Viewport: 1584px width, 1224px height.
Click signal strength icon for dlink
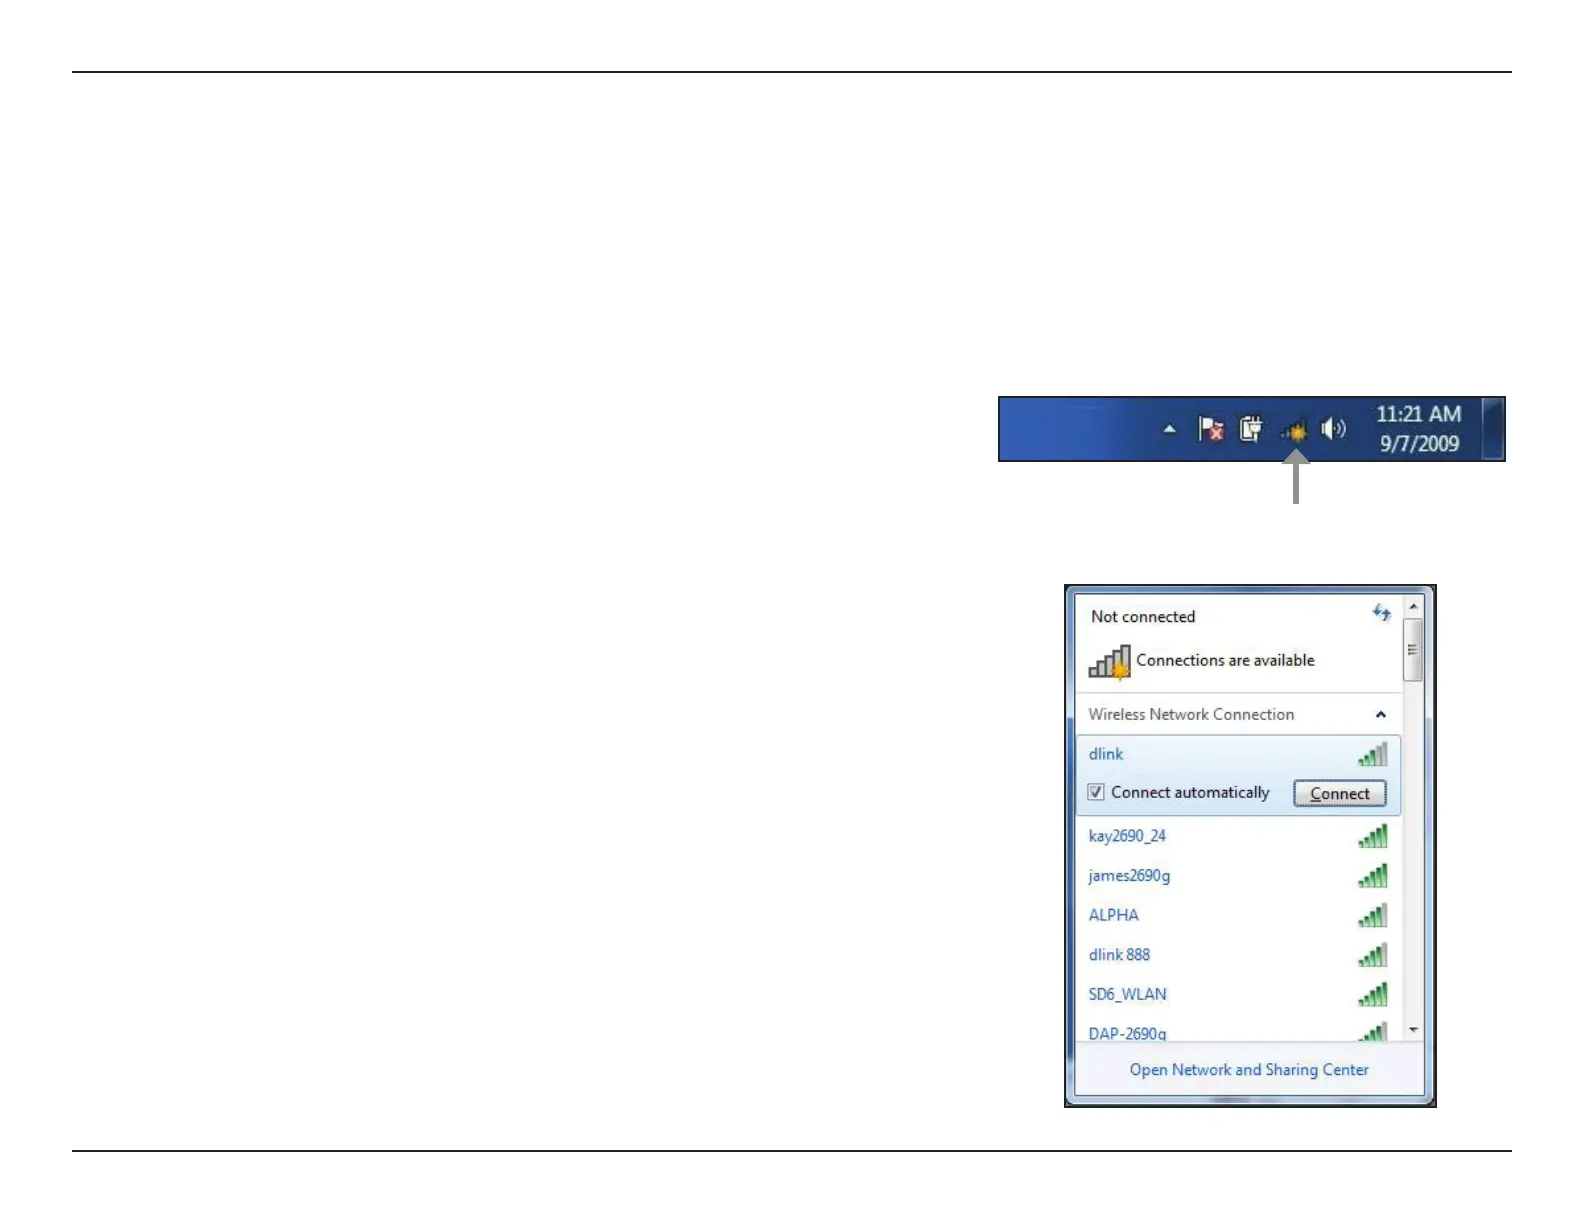tap(1373, 755)
